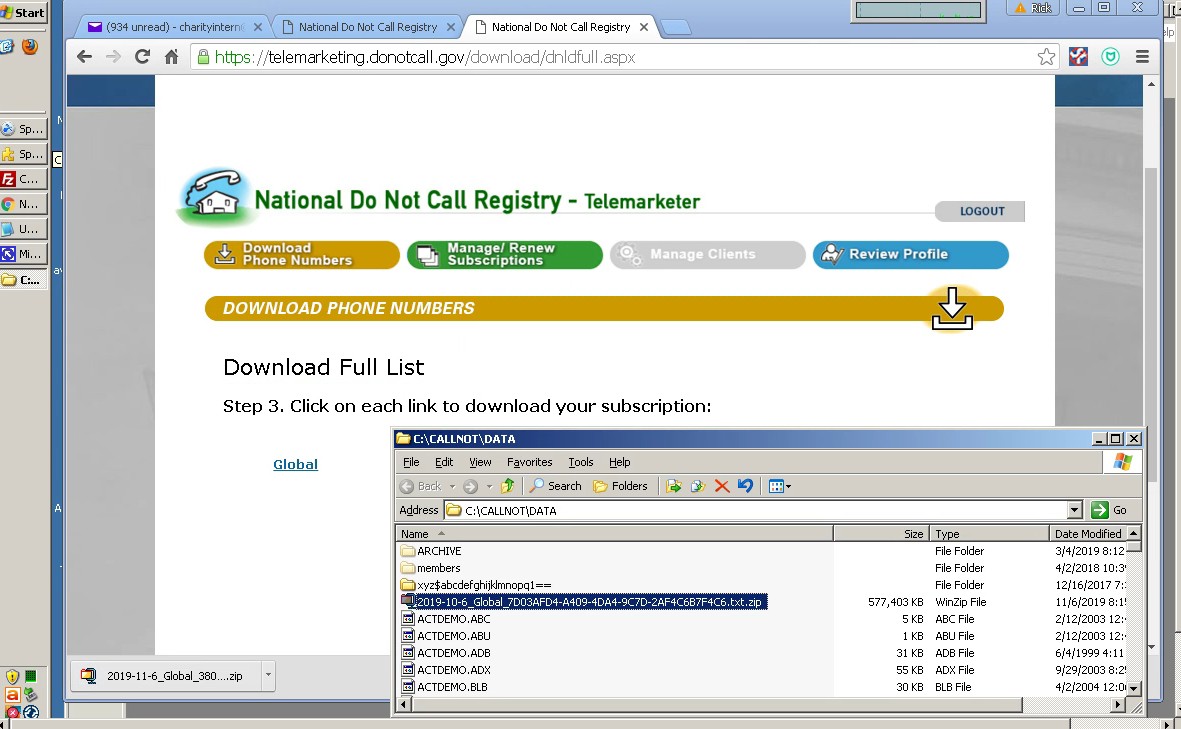Open the File menu in Explorer
Image resolution: width=1181 pixels, height=729 pixels.
click(x=411, y=462)
